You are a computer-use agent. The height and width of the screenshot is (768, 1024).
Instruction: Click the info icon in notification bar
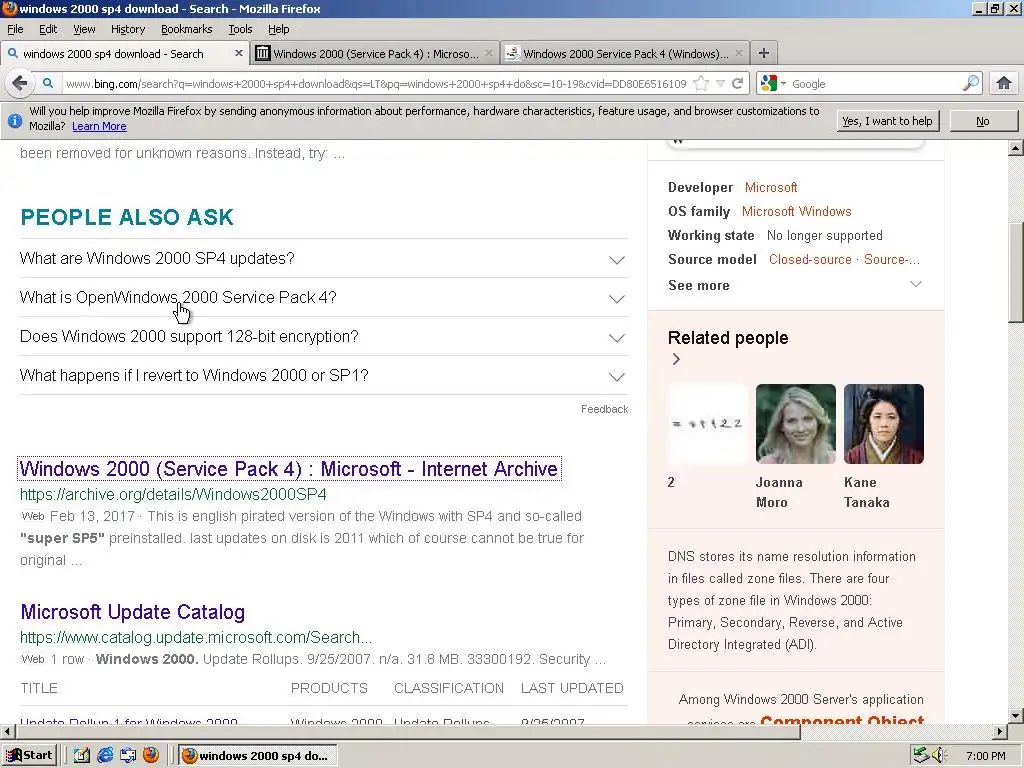coord(14,120)
